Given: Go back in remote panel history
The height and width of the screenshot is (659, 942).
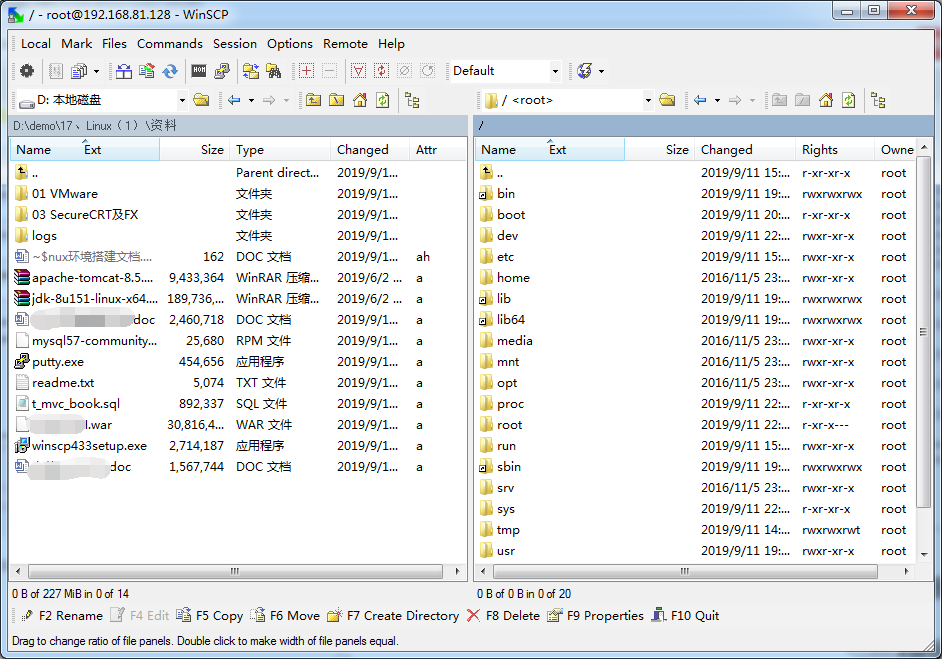Looking at the screenshot, I should pos(700,100).
